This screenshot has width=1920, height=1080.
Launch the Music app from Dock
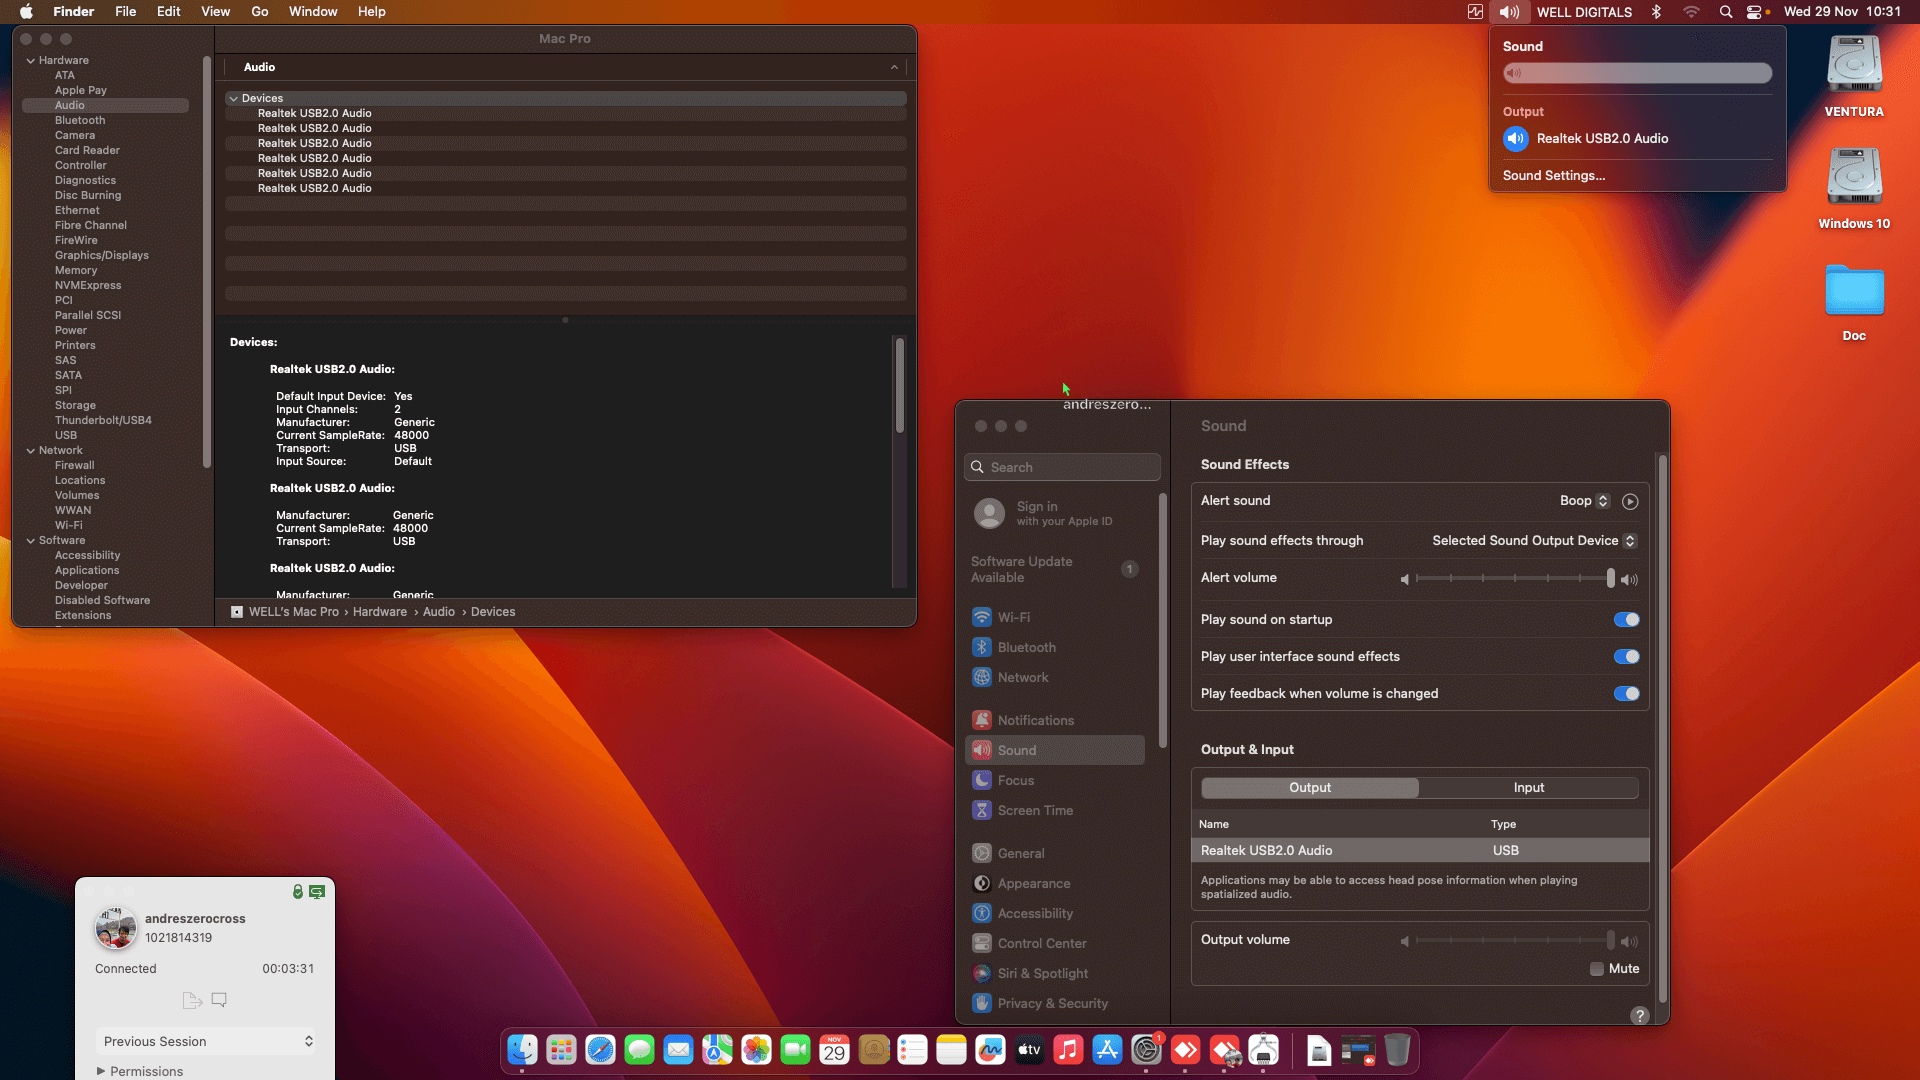[x=1068, y=1050]
